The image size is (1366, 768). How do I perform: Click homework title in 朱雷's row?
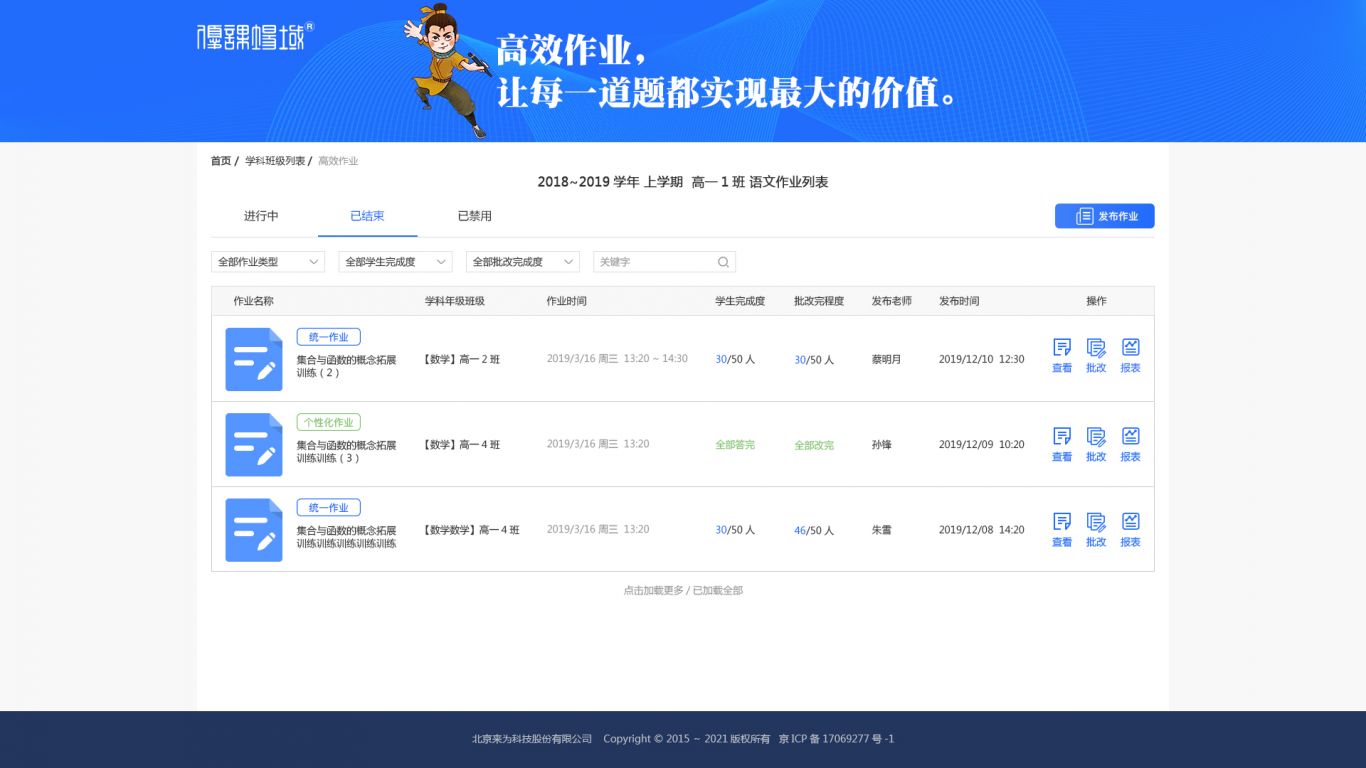pyautogui.click(x=346, y=537)
